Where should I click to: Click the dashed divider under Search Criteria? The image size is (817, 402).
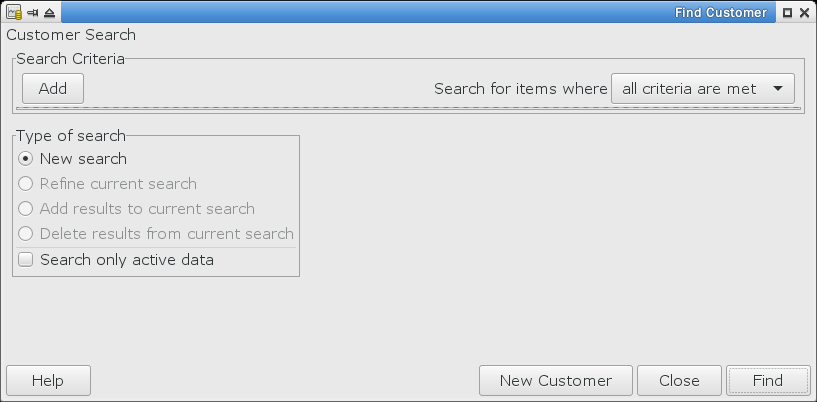tap(408, 108)
